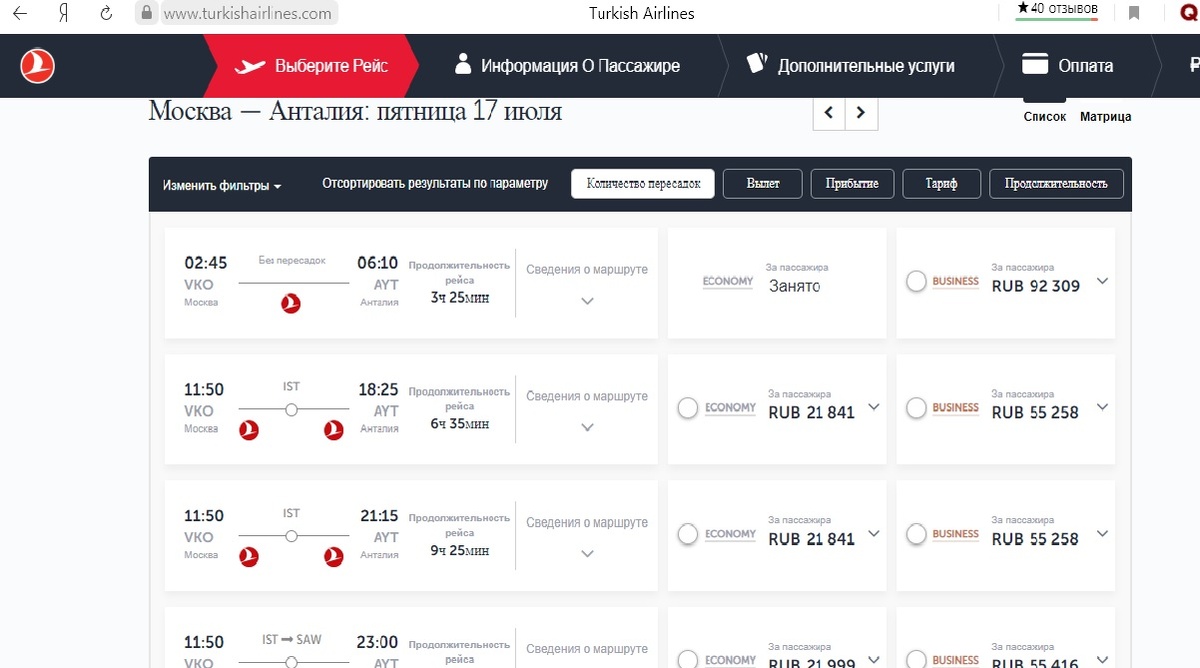Select ECONOMY fare for RUB 21 841

tap(688, 408)
